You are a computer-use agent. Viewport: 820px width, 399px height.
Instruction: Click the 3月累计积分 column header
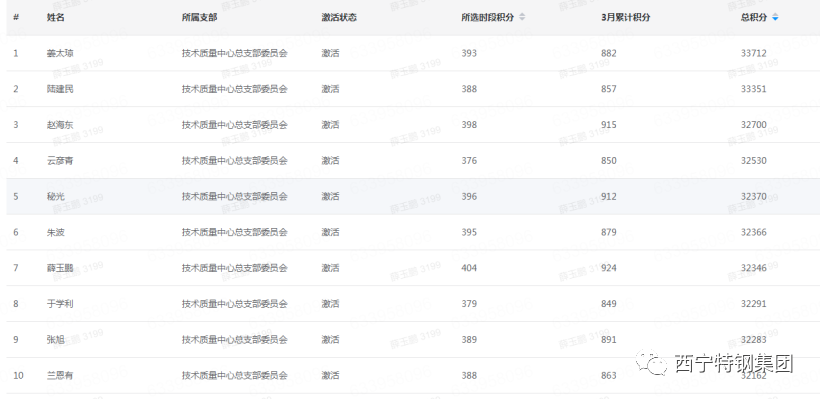pos(625,17)
